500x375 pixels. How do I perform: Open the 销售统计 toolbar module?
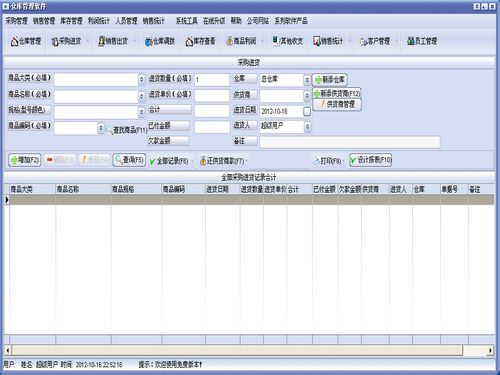tap(328, 41)
